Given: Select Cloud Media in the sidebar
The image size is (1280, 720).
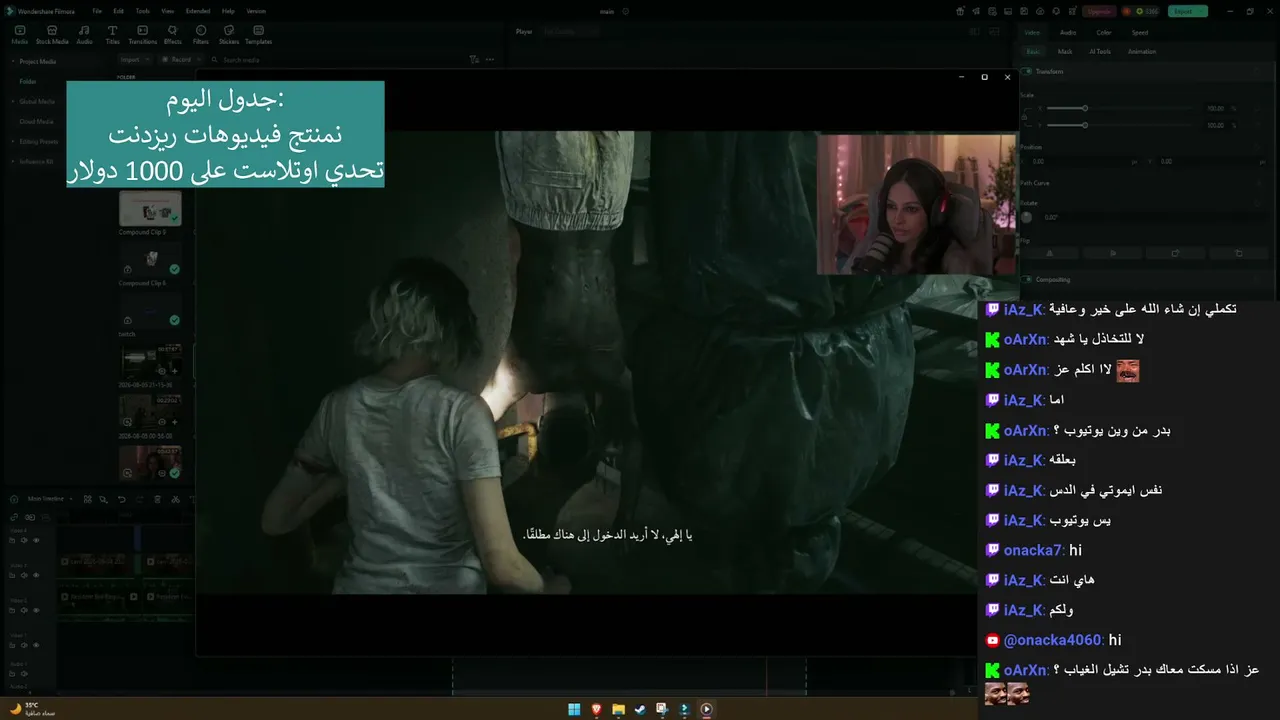Looking at the screenshot, I should (35, 121).
